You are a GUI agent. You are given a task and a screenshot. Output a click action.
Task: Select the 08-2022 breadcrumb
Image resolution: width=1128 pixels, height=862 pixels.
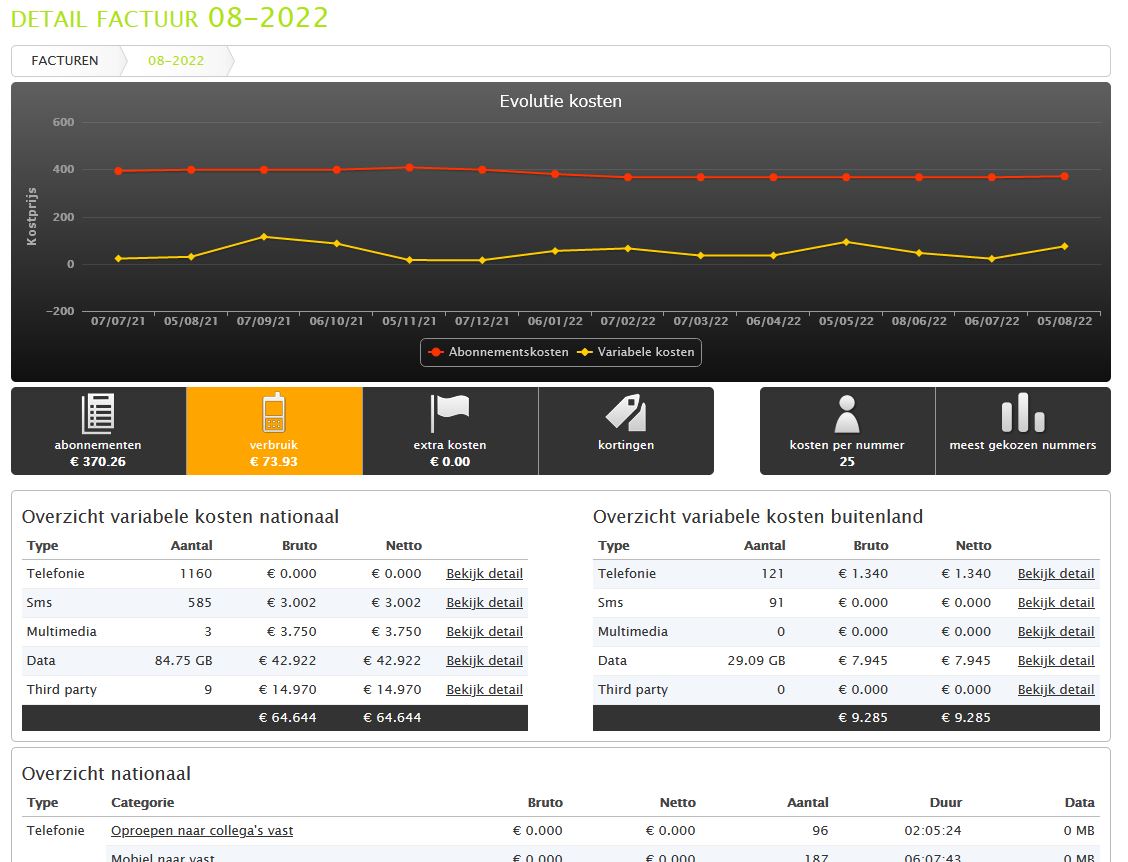[176, 60]
